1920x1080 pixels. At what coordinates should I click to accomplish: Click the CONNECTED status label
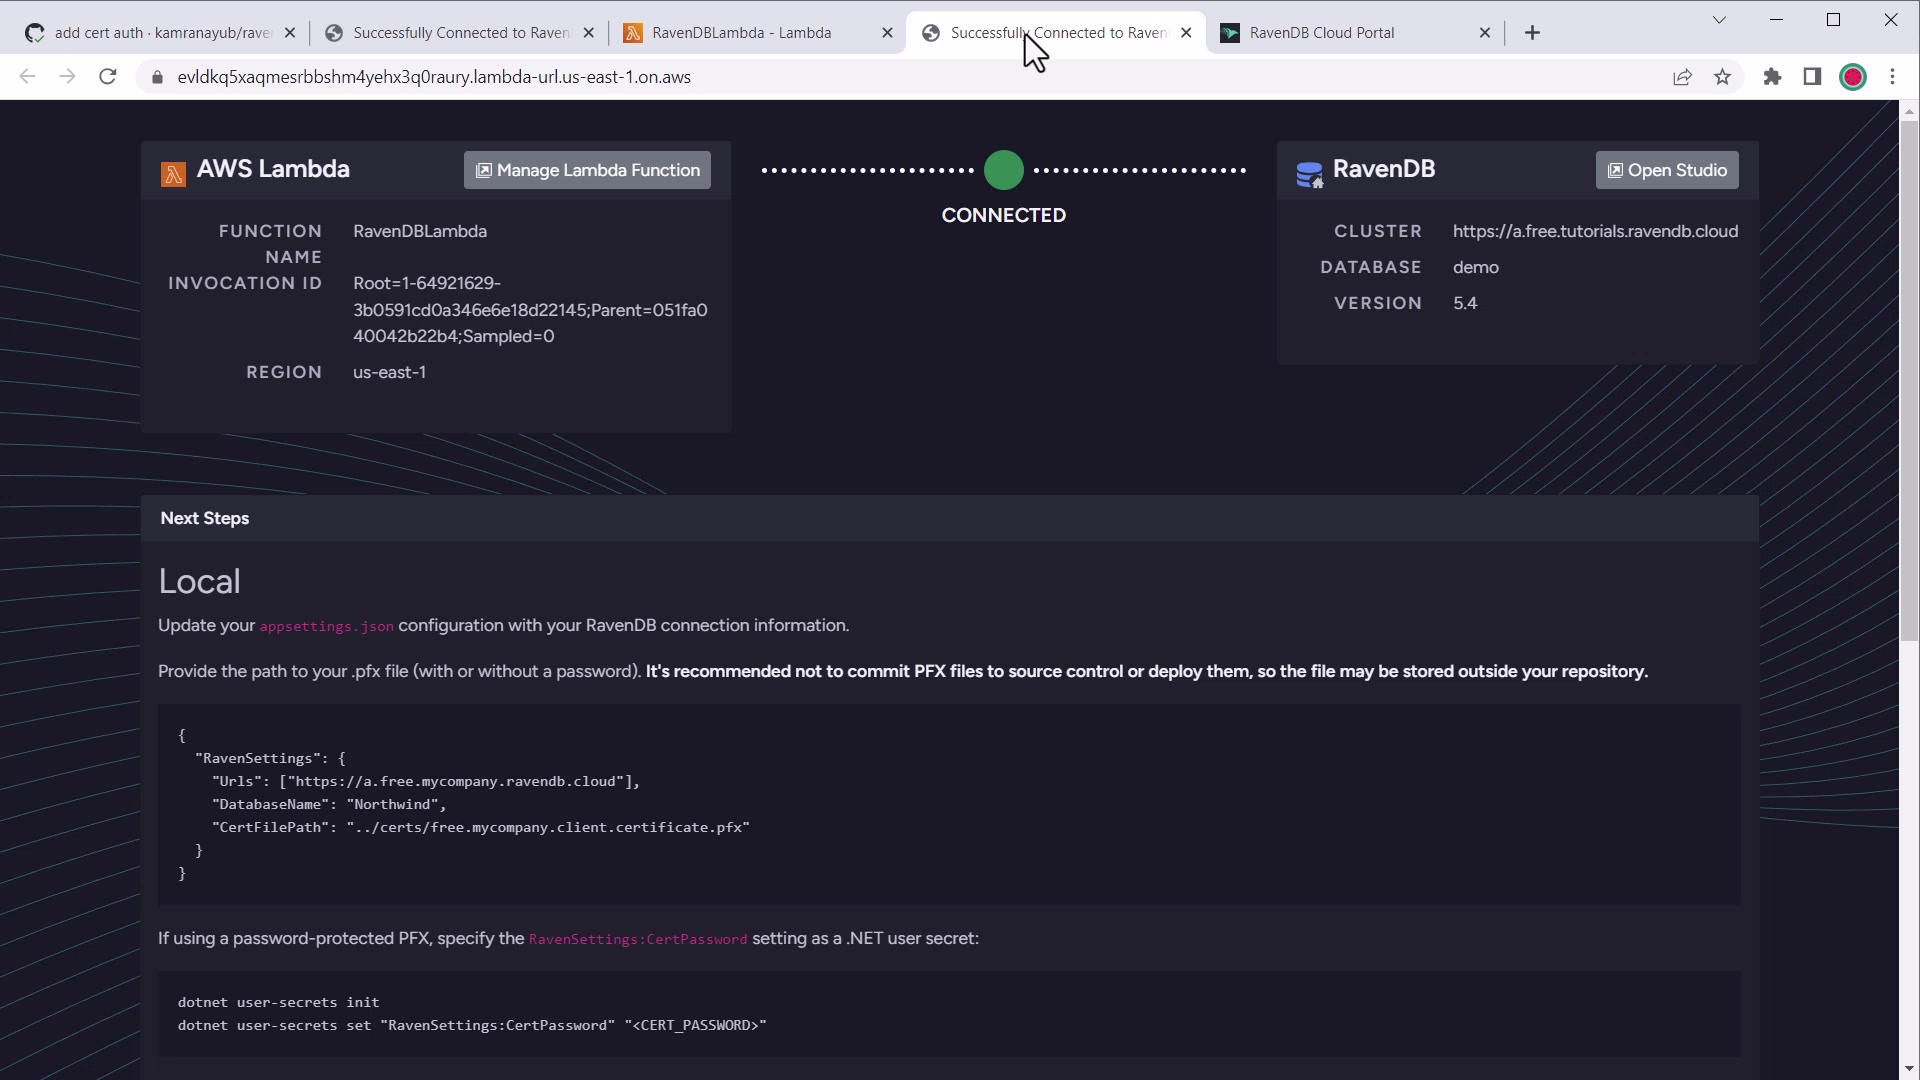pos(1003,215)
